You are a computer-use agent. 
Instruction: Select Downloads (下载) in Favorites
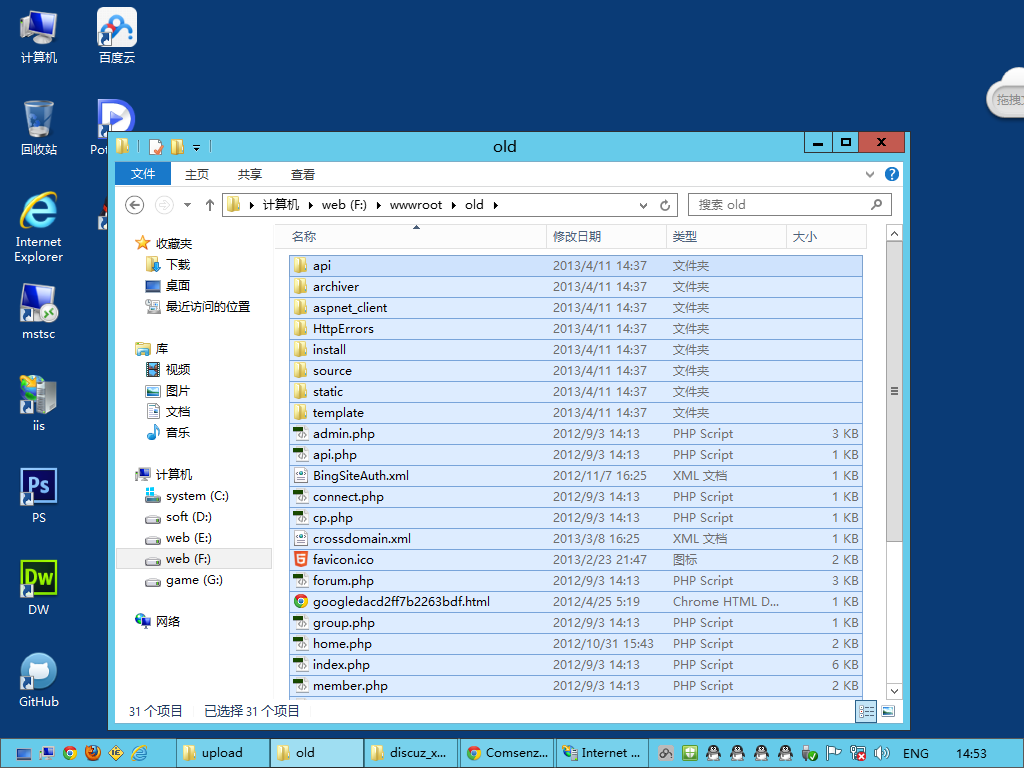click(168, 264)
